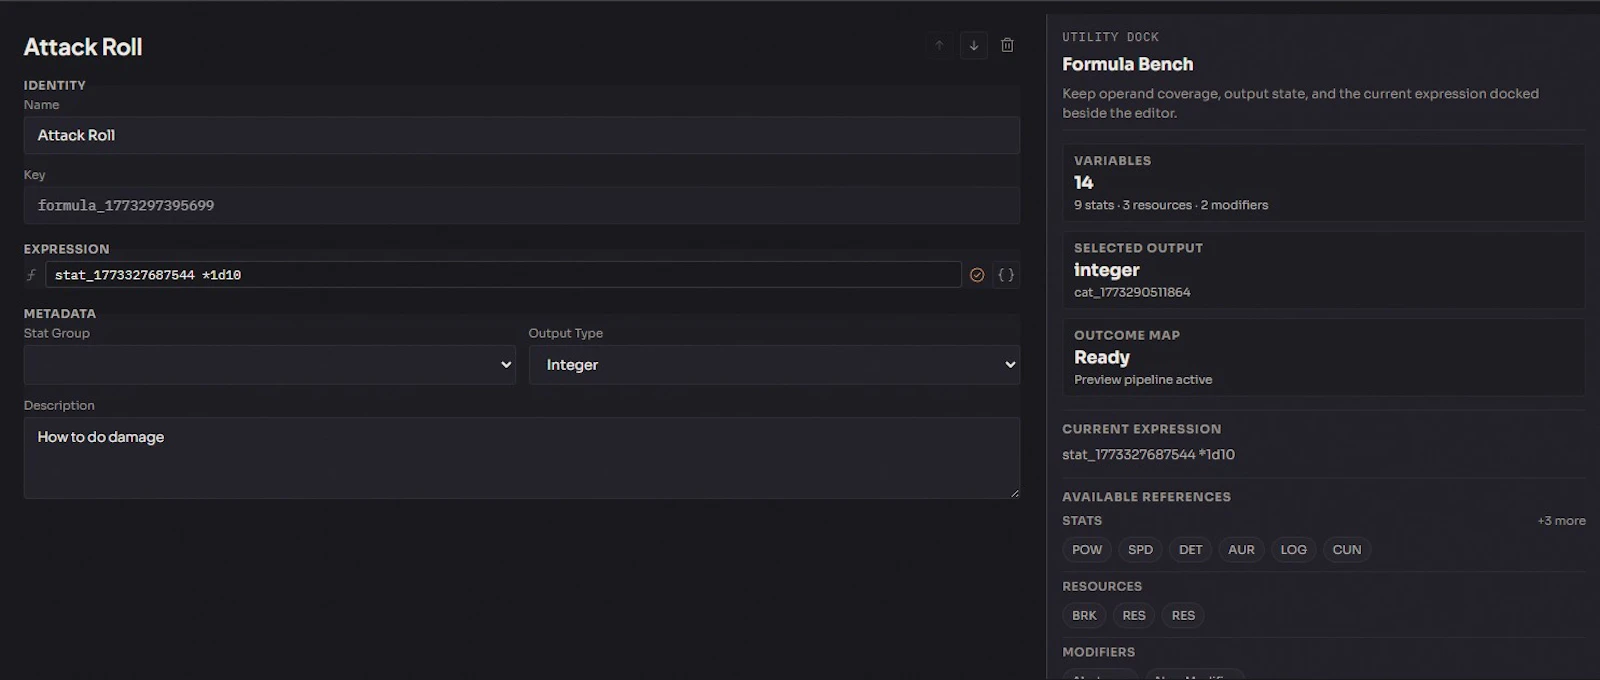Click the Selected Output integer card
The width and height of the screenshot is (1600, 680).
pos(1324,270)
